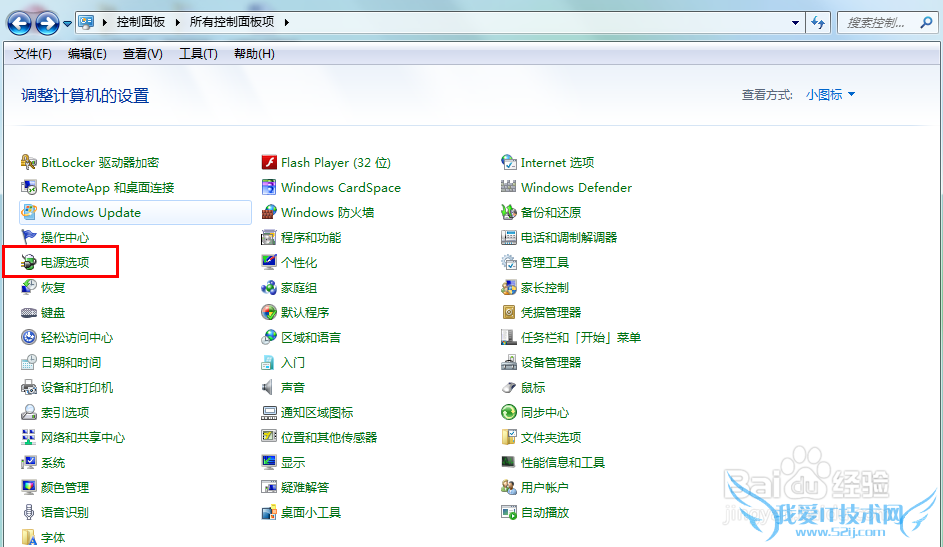Screen dimensions: 943x547
Task: Open the 小图标 view mode dropdown
Action: [831, 95]
